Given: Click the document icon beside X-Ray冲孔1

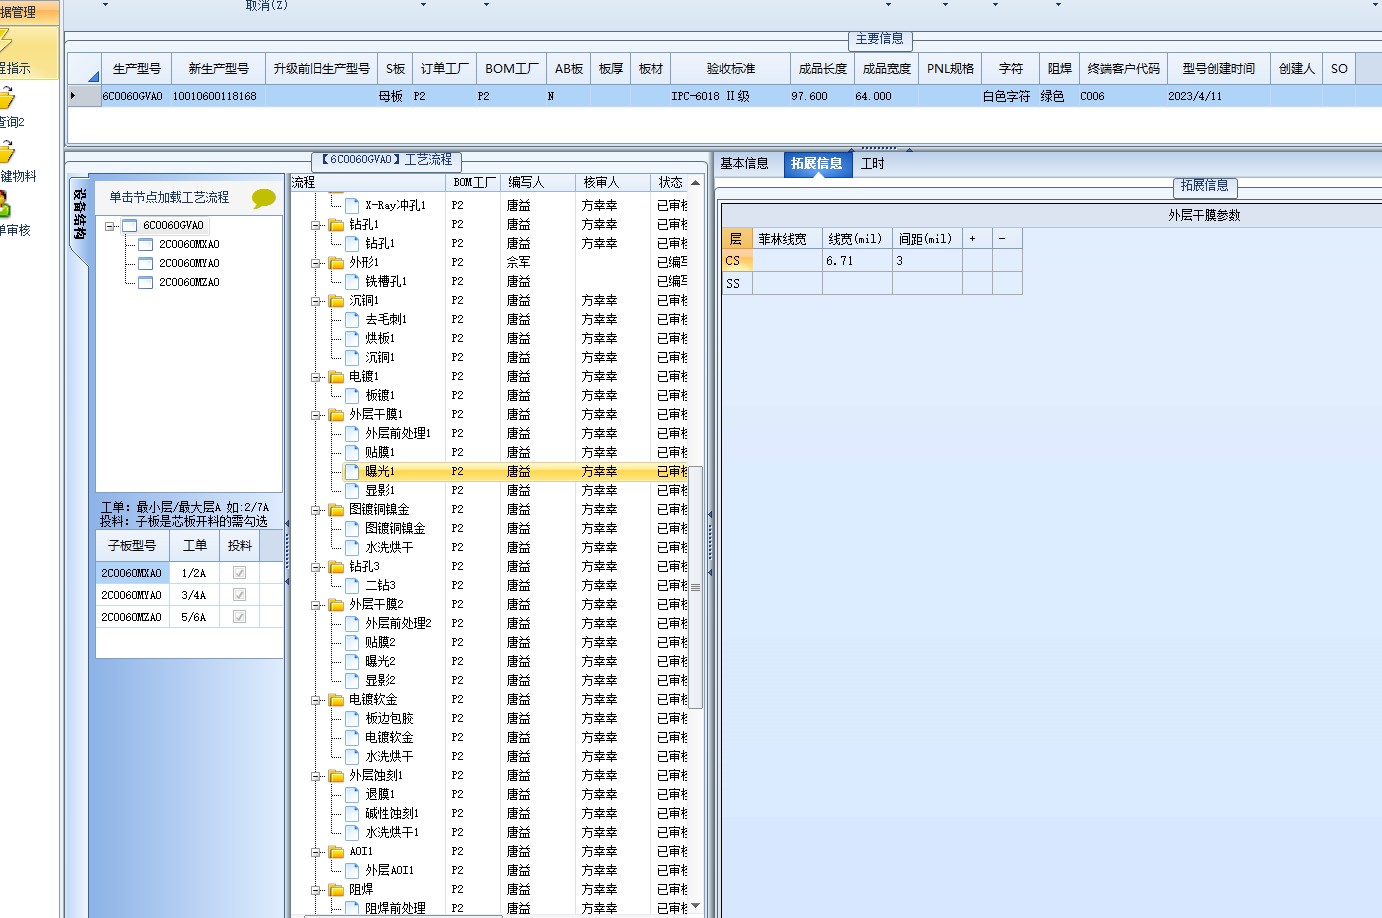Looking at the screenshot, I should point(352,205).
